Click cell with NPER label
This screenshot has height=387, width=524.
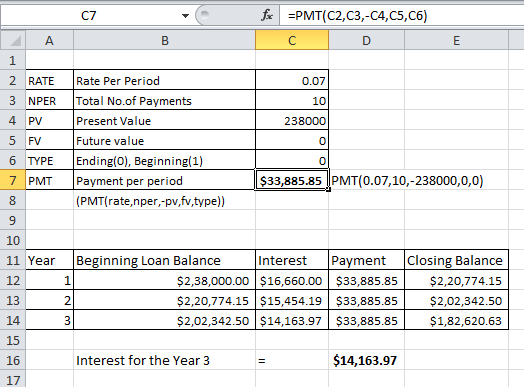[x=49, y=100]
